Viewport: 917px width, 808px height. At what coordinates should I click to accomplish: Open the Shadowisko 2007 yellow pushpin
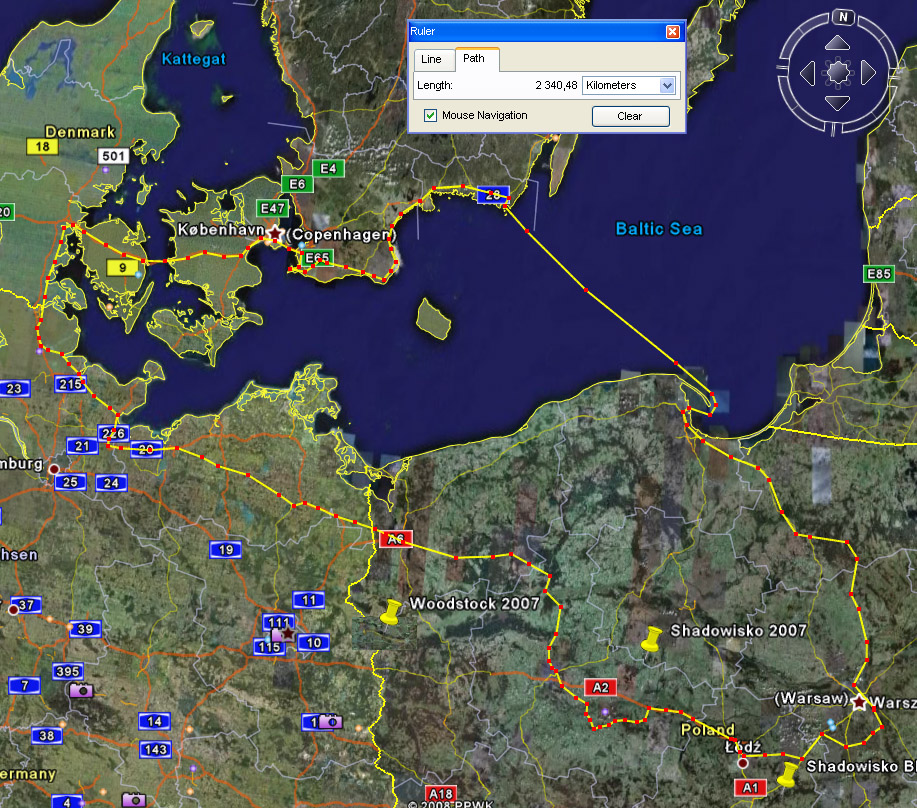pos(652,638)
